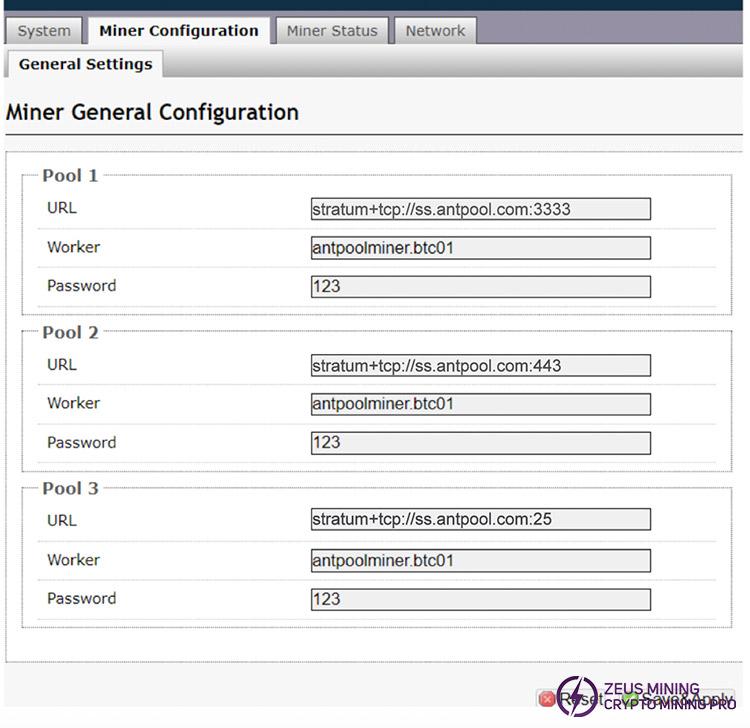This screenshot has height=728, width=750.
Task: Click the Pool 1 URL field
Action: click(480, 209)
